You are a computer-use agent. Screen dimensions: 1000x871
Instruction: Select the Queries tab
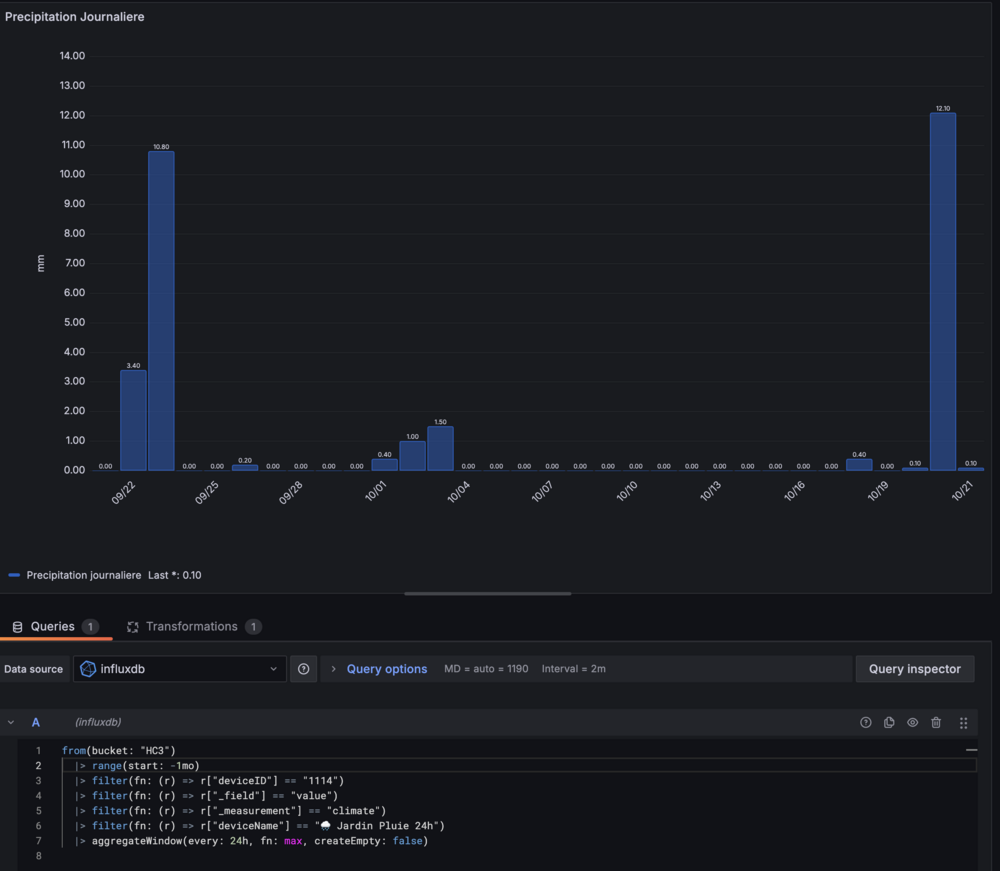pyautogui.click(x=52, y=627)
